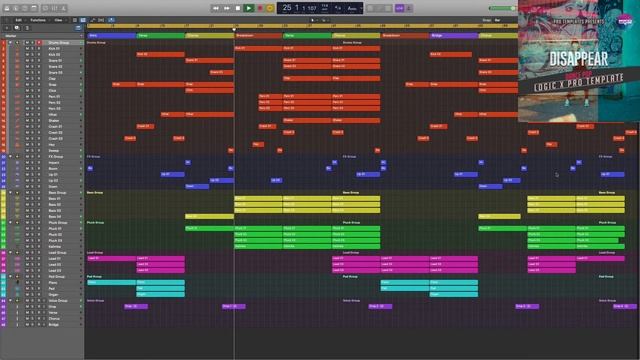Mute the Piano track
The height and width of the screenshot is (360, 640).
(27, 282)
